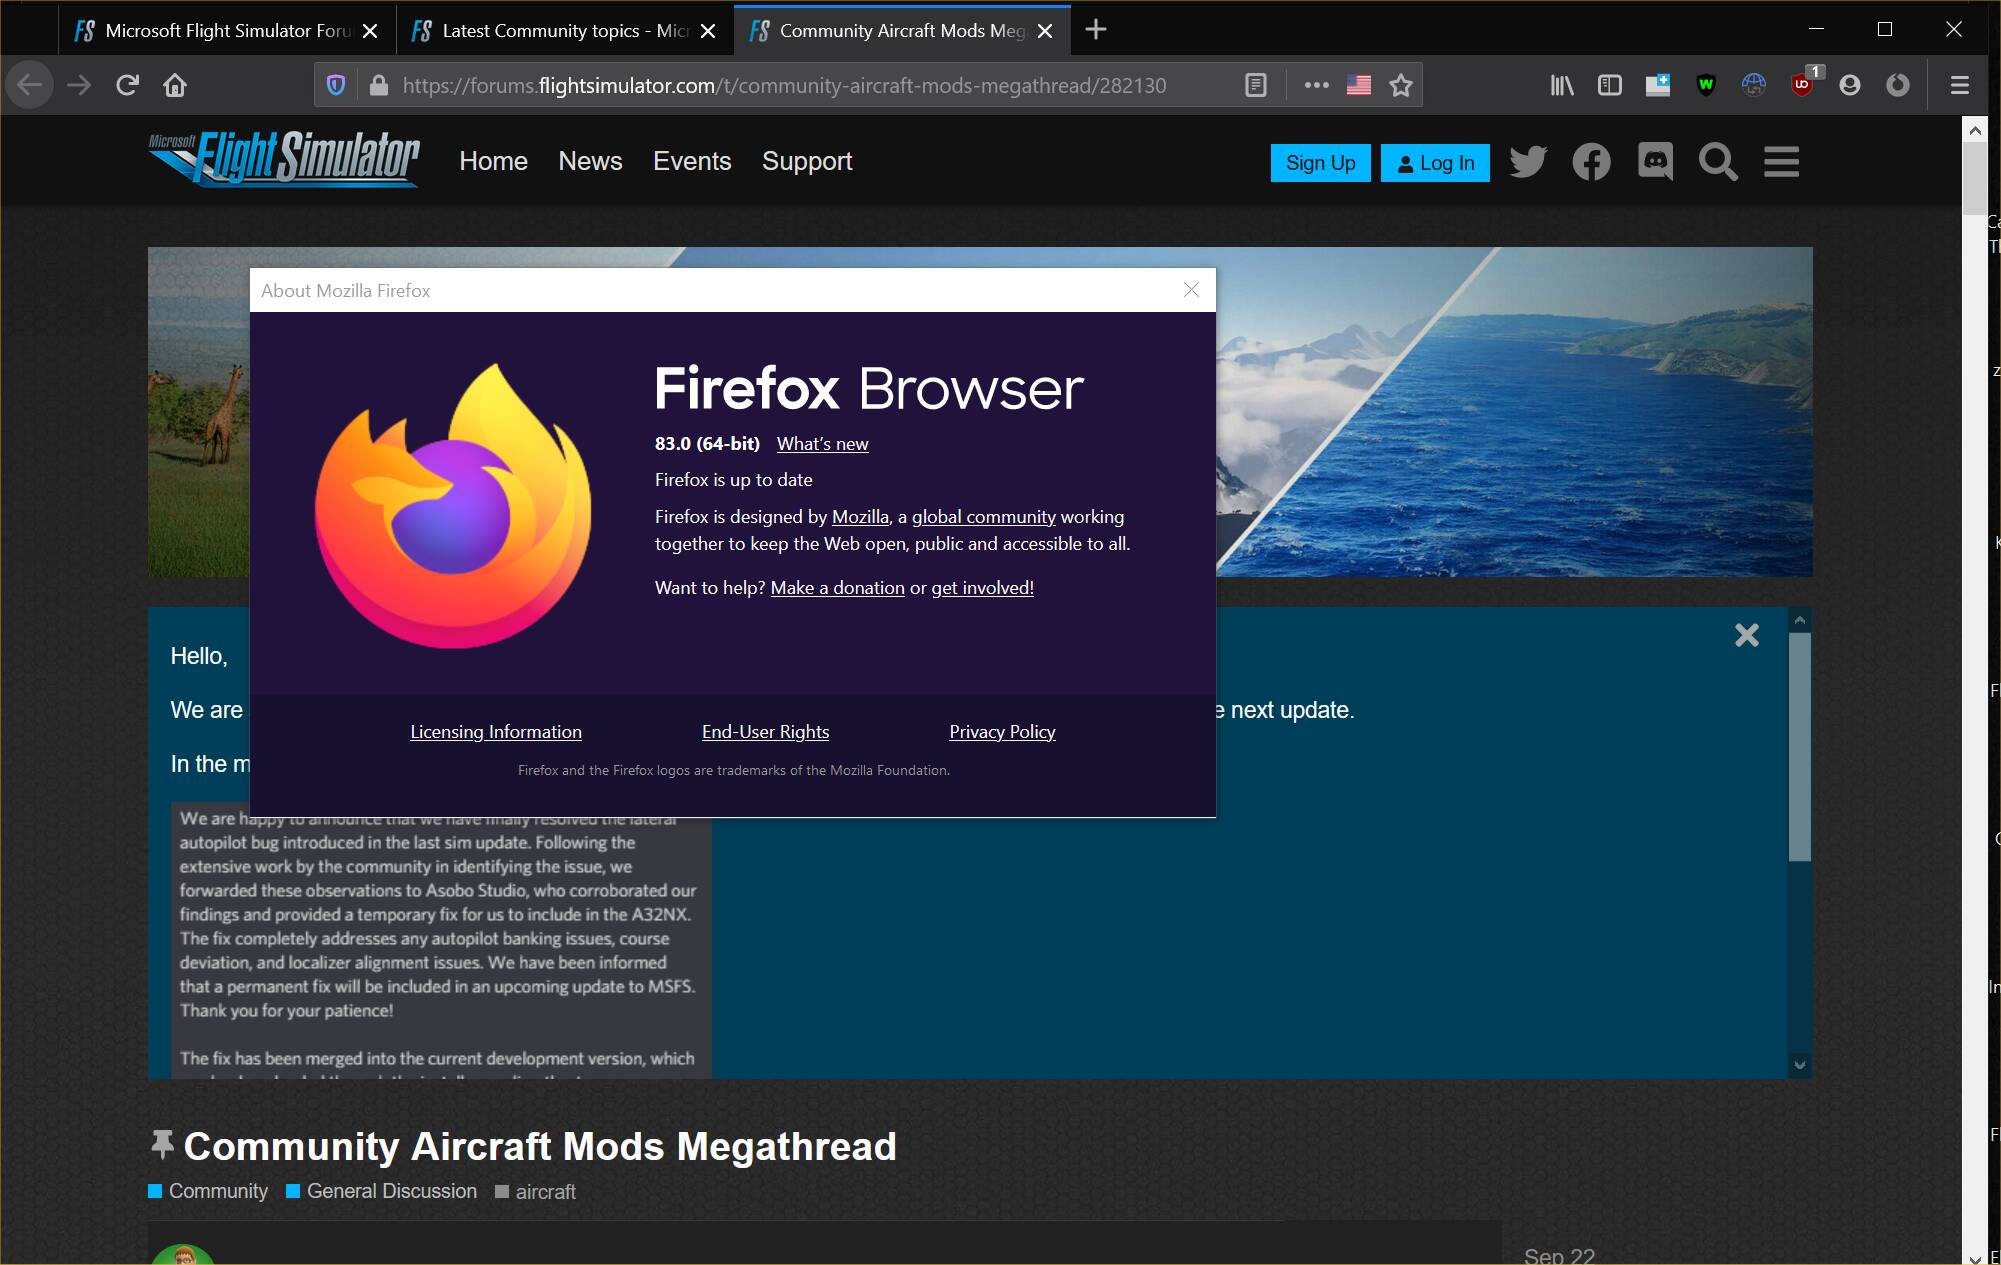Open the uBlock Origin extension icon
Screen dimensions: 2001x1265
[x=1802, y=85]
